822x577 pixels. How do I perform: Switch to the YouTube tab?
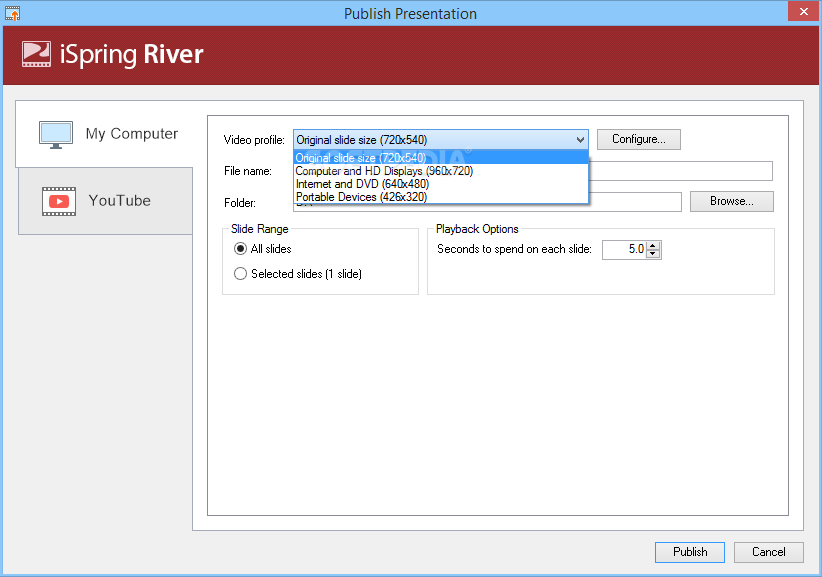point(105,201)
